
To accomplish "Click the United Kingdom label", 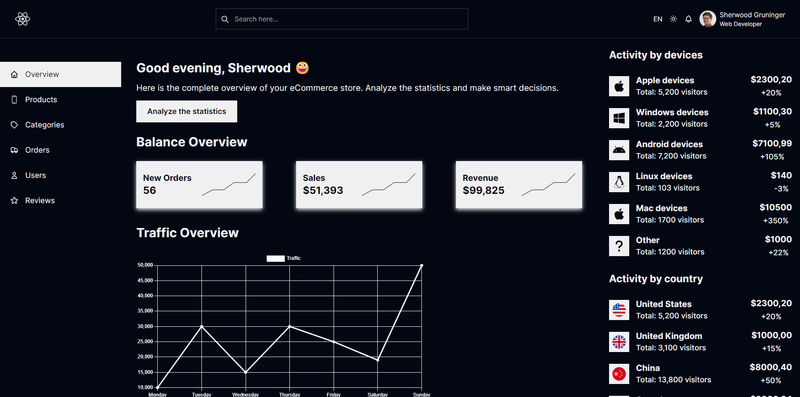I will (669, 336).
